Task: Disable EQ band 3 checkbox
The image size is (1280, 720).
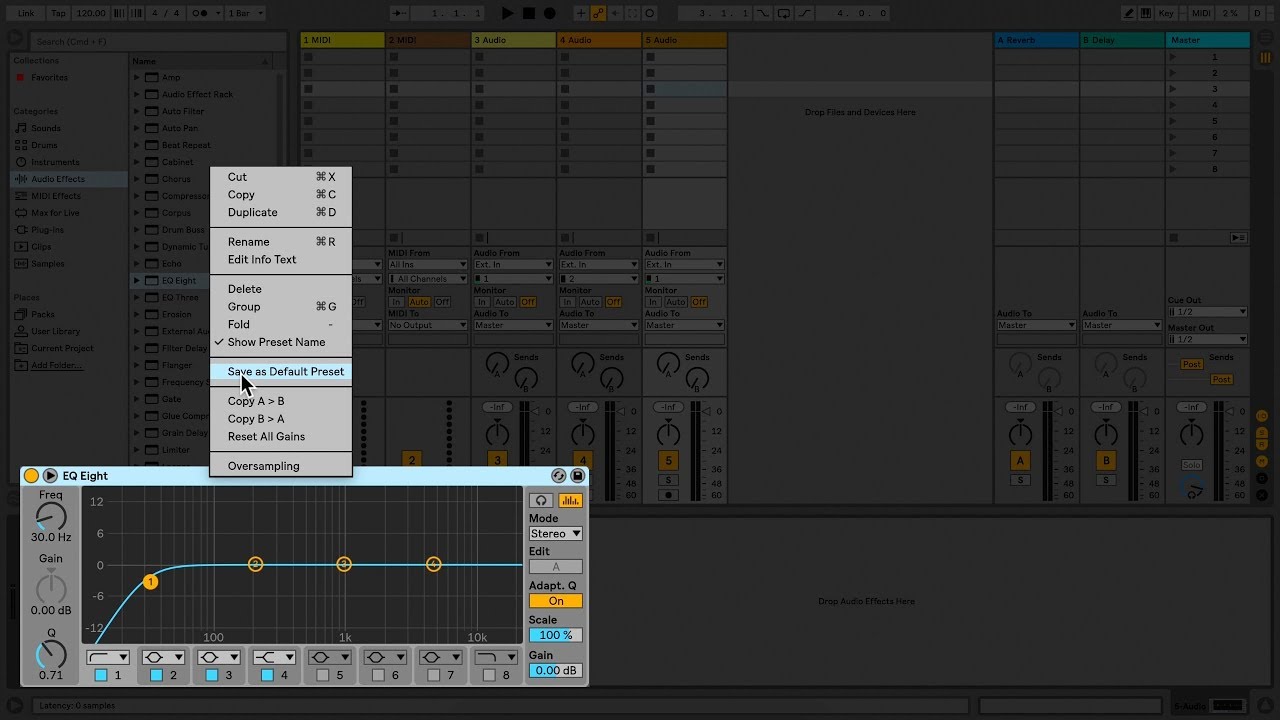Action: 211,675
